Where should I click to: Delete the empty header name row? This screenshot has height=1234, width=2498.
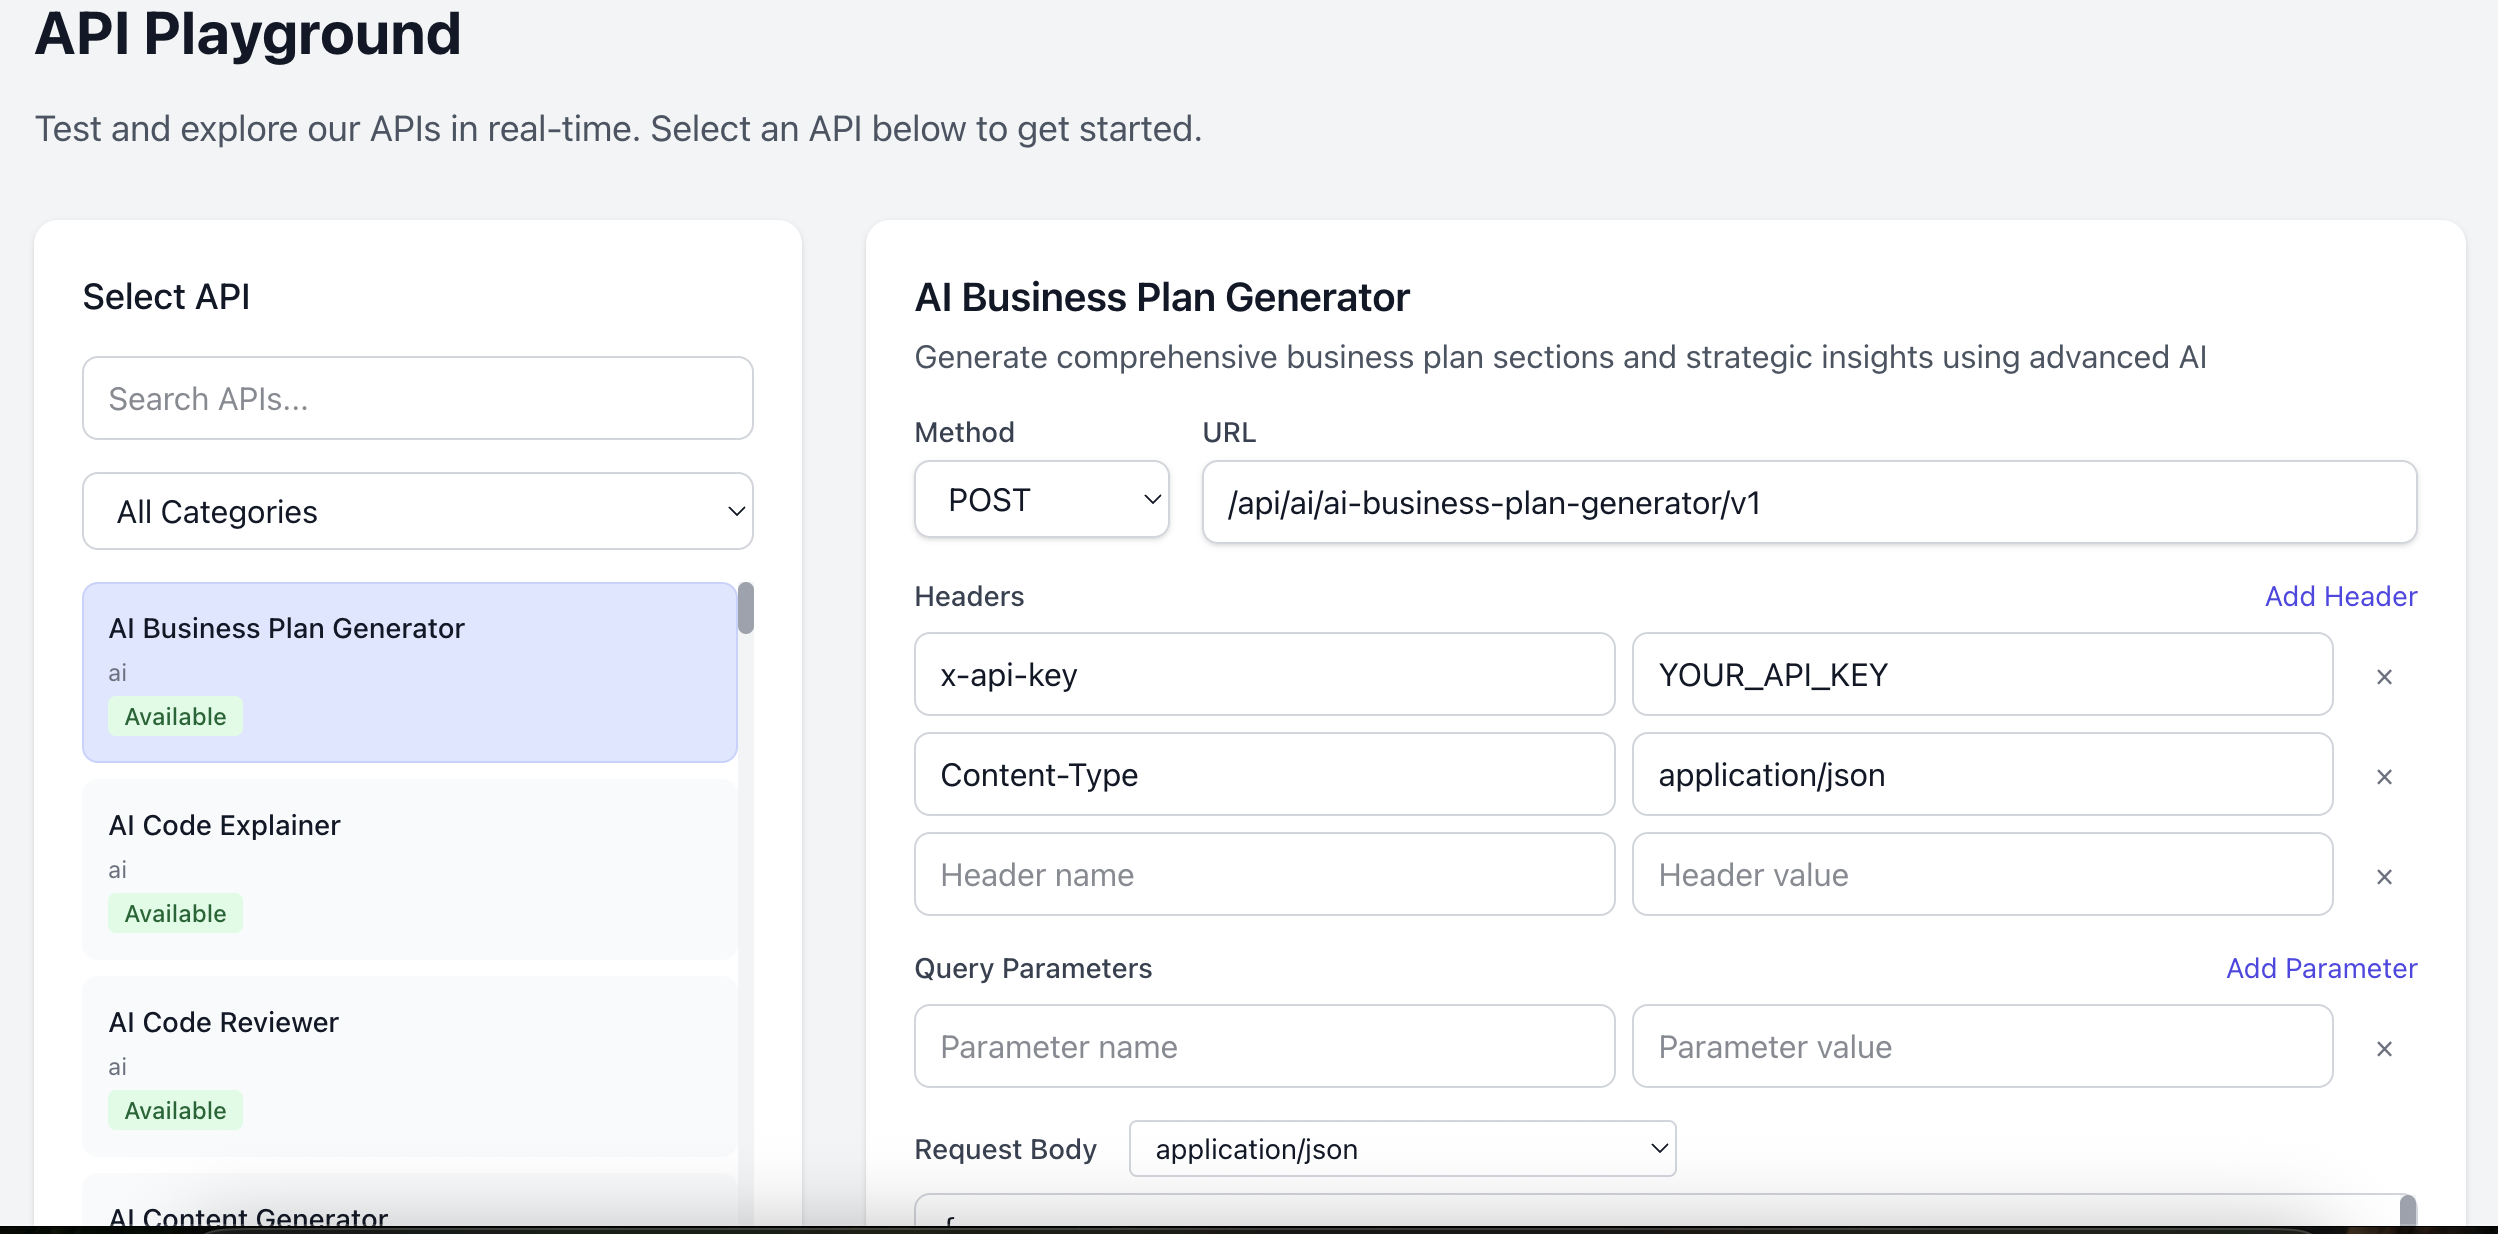click(x=2384, y=877)
